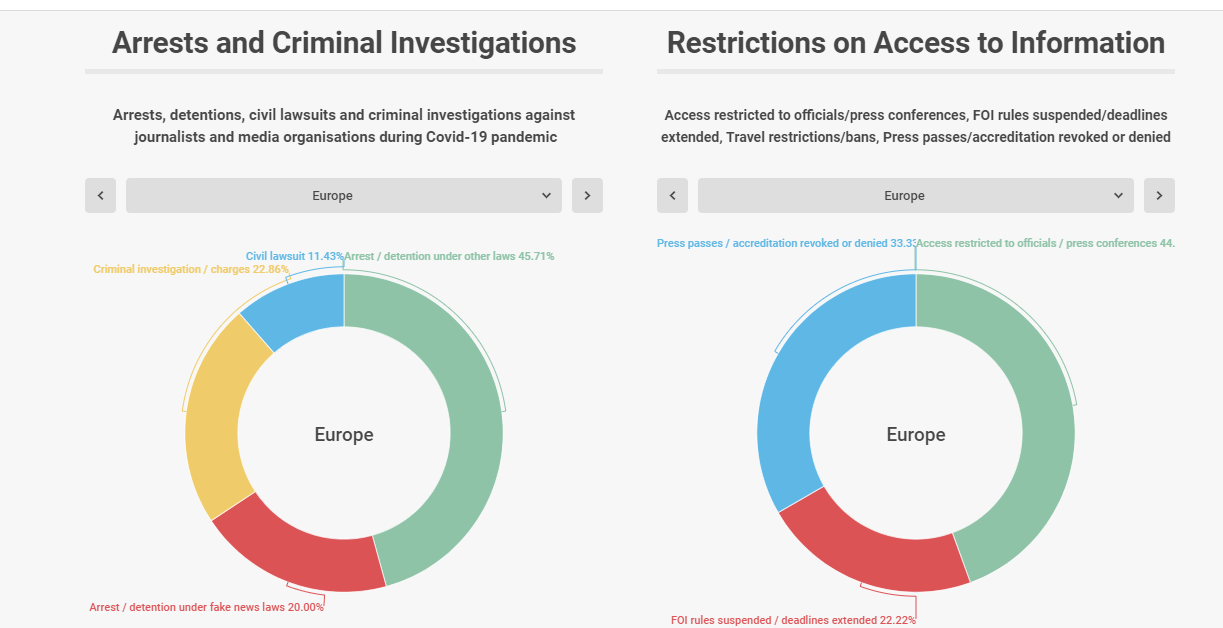Click FOI rules suspended 22.22% label
This screenshot has height=628, width=1223.
point(793,620)
